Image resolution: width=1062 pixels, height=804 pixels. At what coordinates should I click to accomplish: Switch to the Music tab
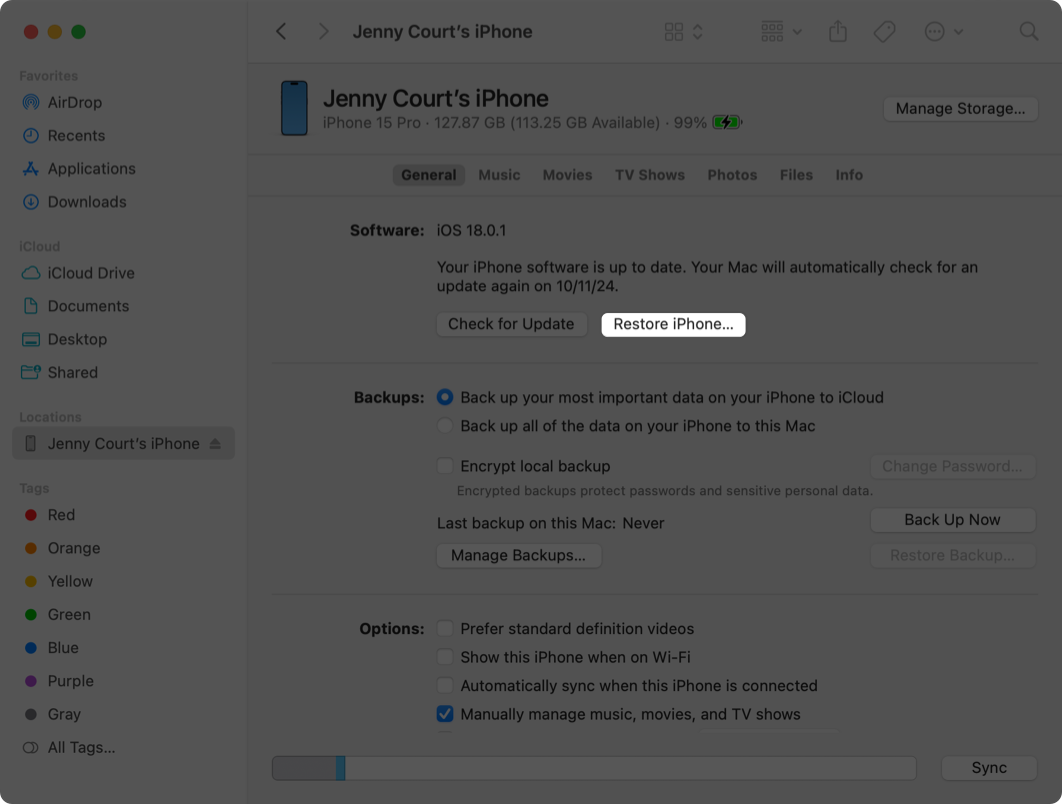pos(499,175)
